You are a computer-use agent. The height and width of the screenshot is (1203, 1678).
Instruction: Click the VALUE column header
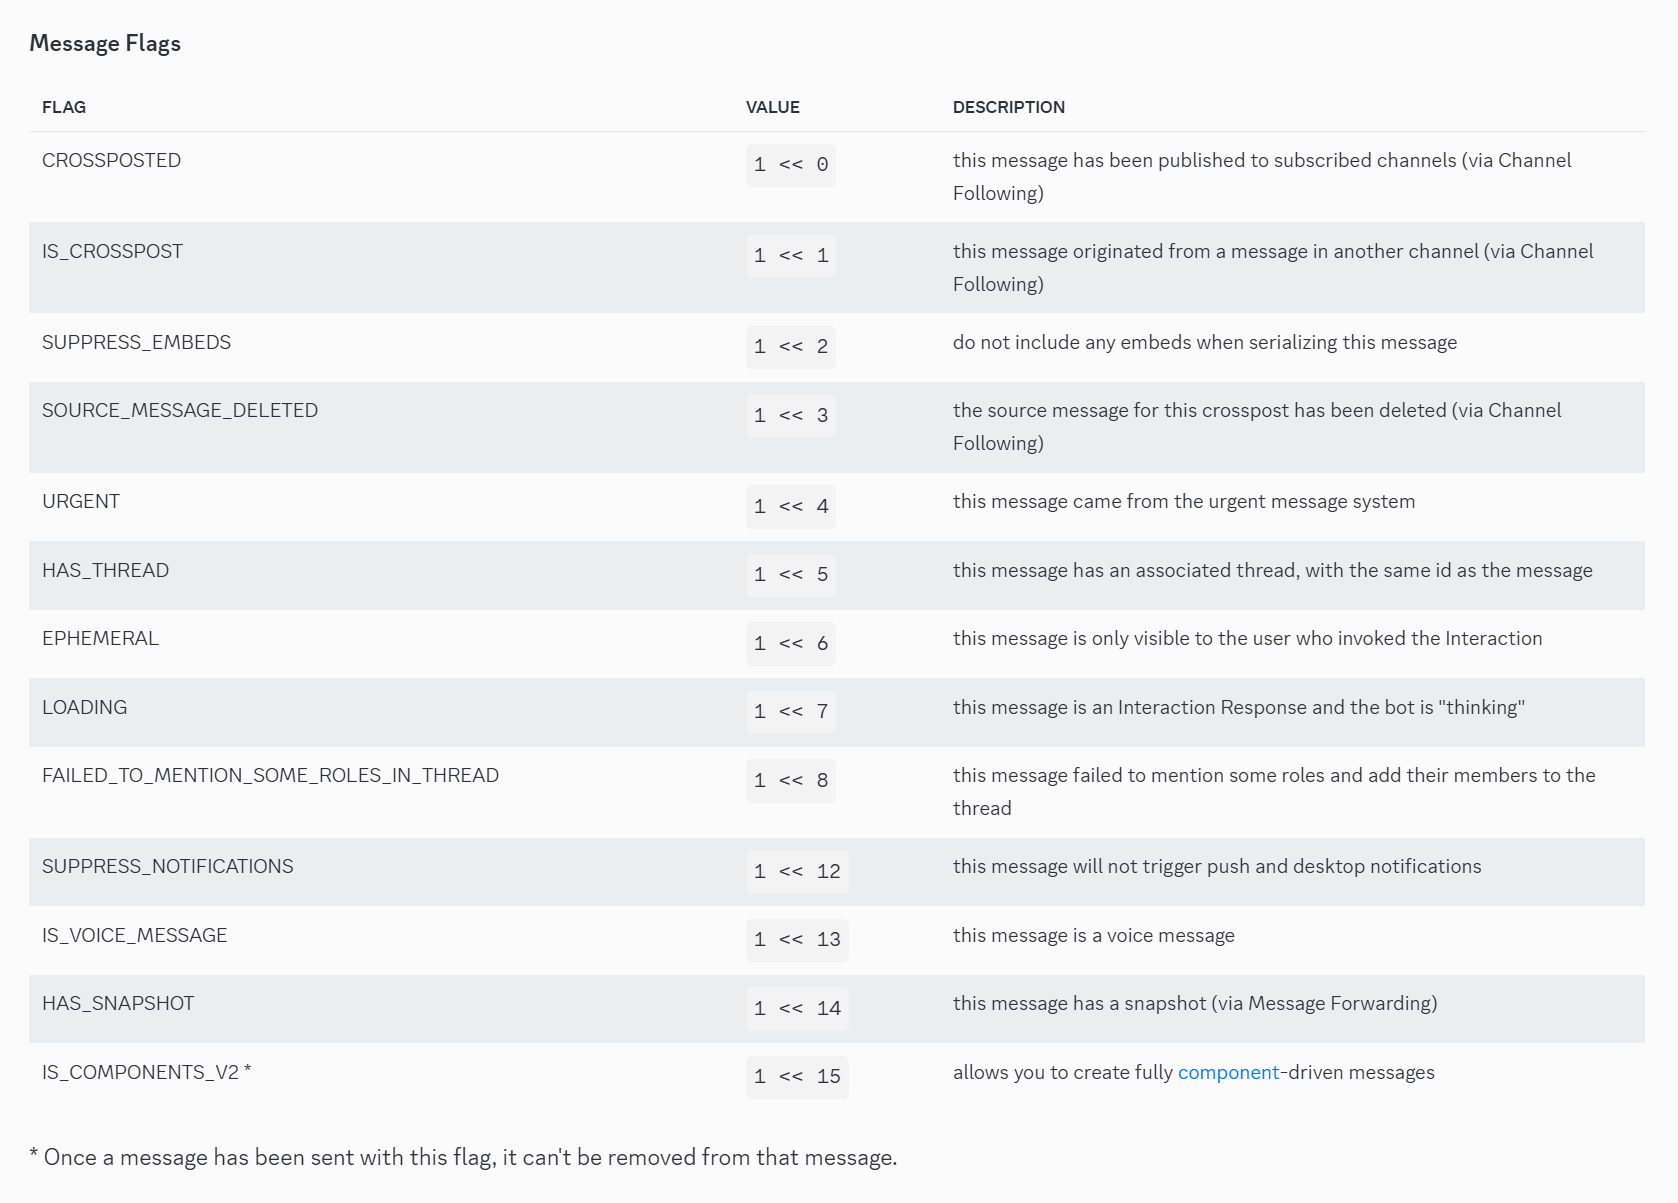pos(772,107)
